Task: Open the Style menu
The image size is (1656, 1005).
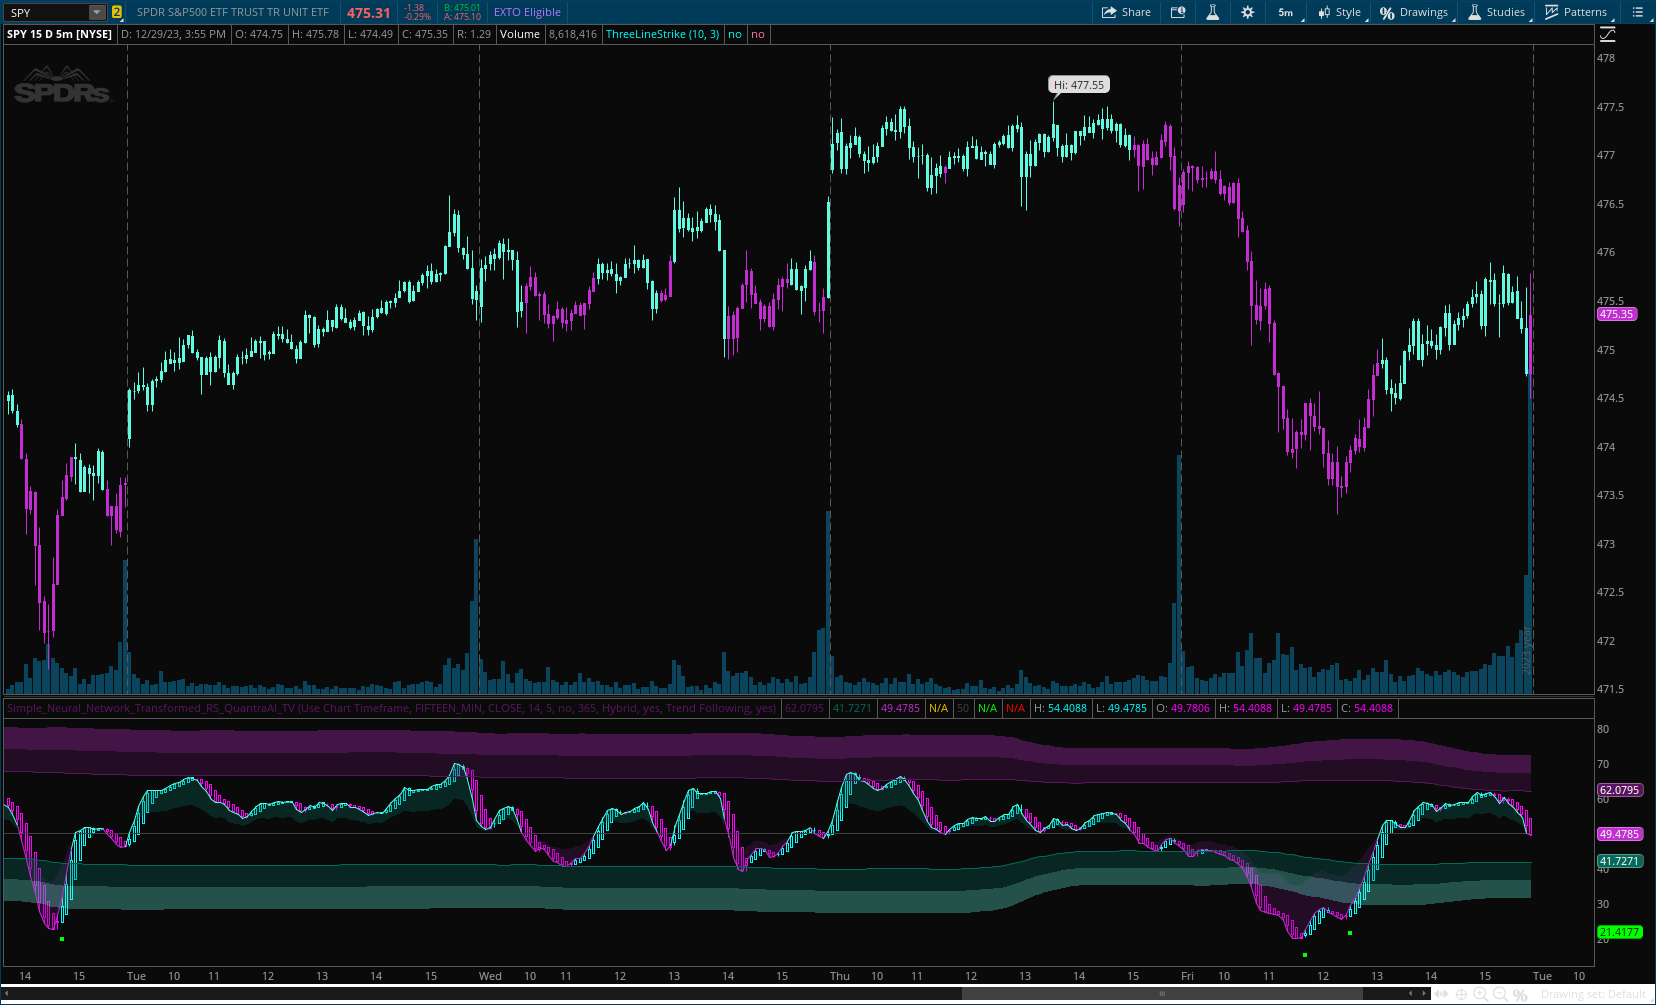Action: [1340, 12]
